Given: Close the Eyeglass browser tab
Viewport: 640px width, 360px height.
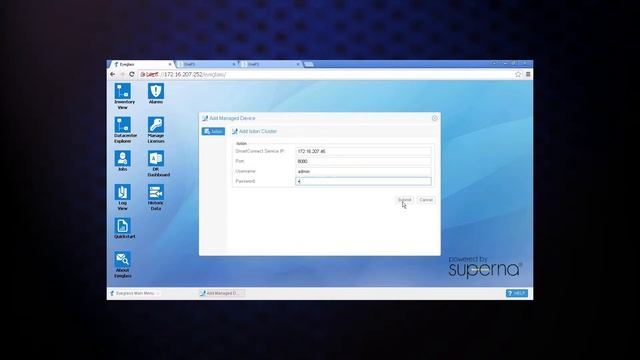Looking at the screenshot, I should coord(170,64).
